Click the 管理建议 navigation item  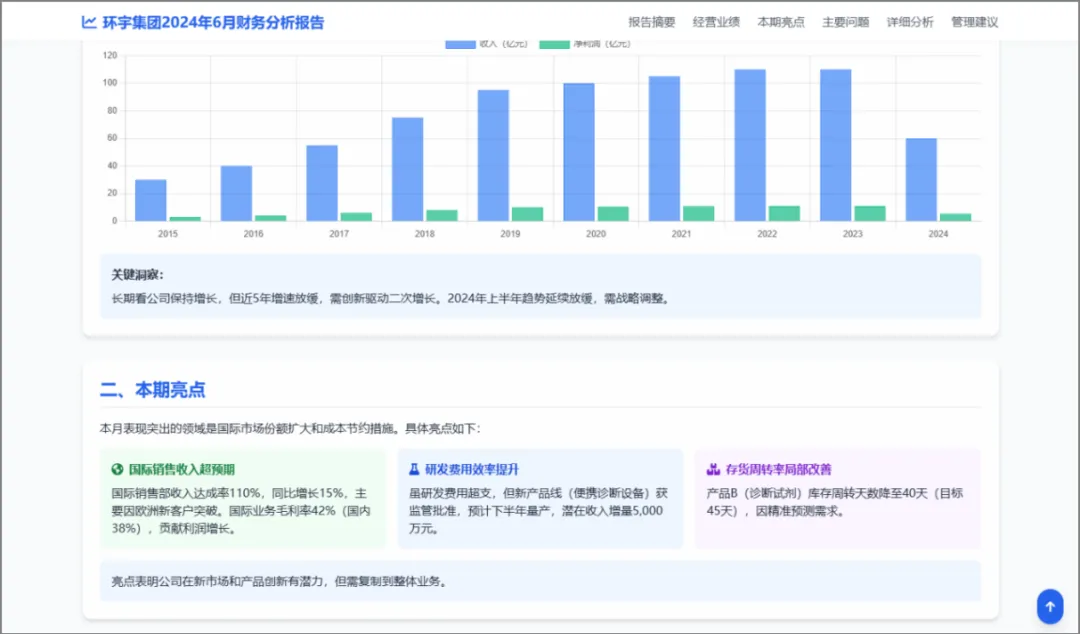[974, 21]
